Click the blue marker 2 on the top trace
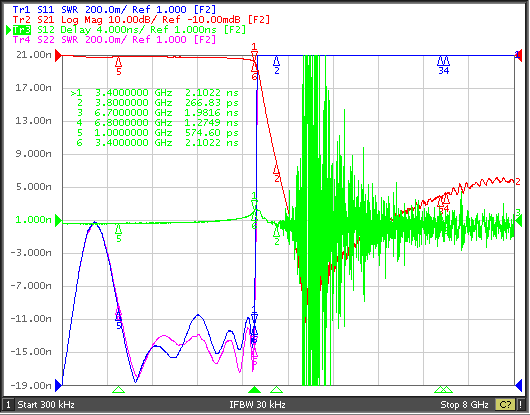 click(x=276, y=65)
